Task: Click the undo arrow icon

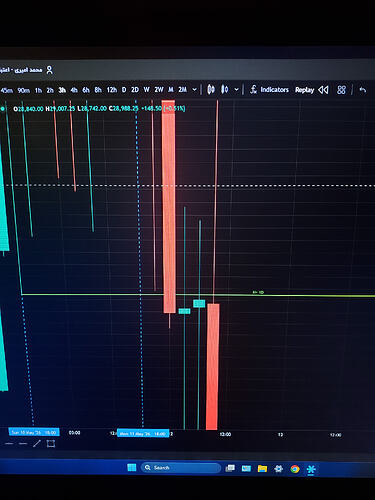Action: (x=363, y=90)
